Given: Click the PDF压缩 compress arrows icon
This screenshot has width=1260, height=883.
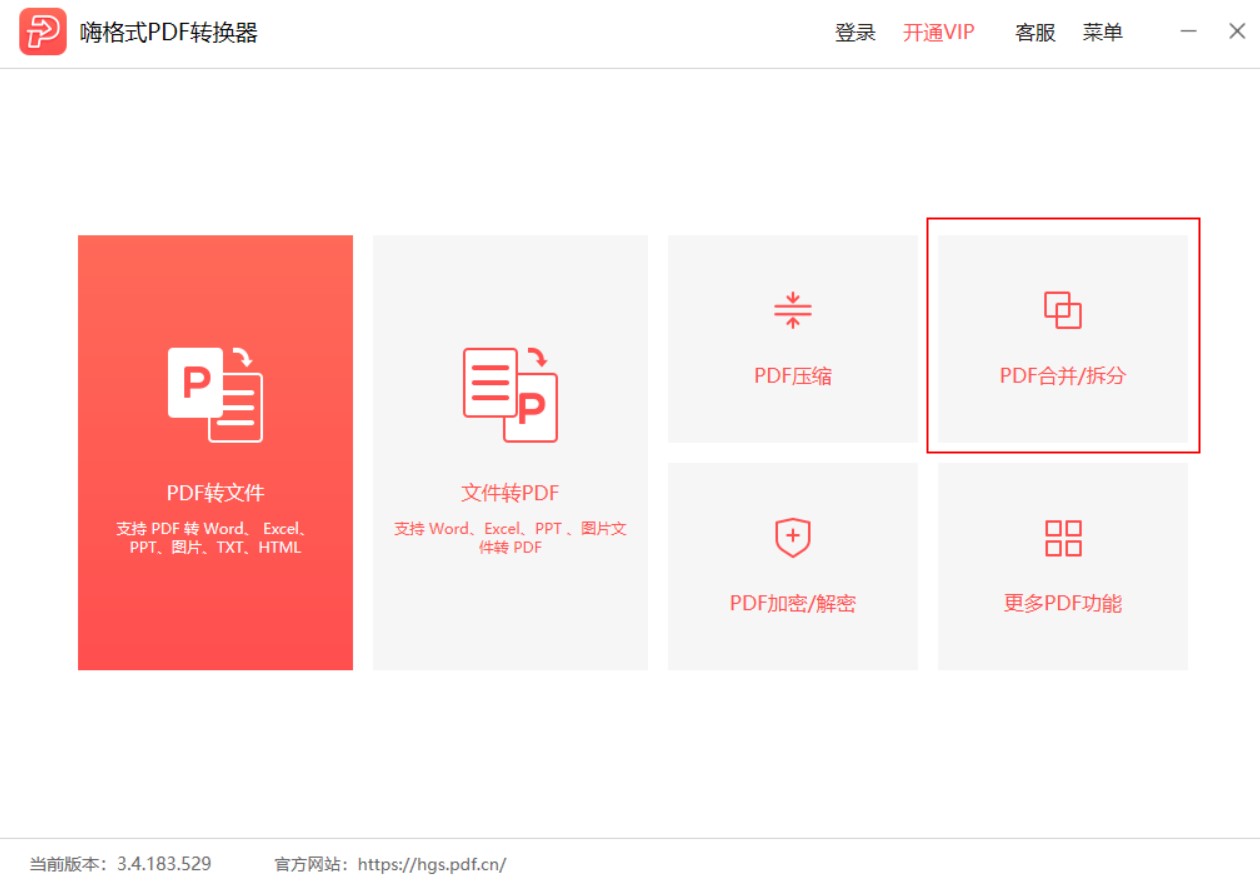Looking at the screenshot, I should coord(793,310).
